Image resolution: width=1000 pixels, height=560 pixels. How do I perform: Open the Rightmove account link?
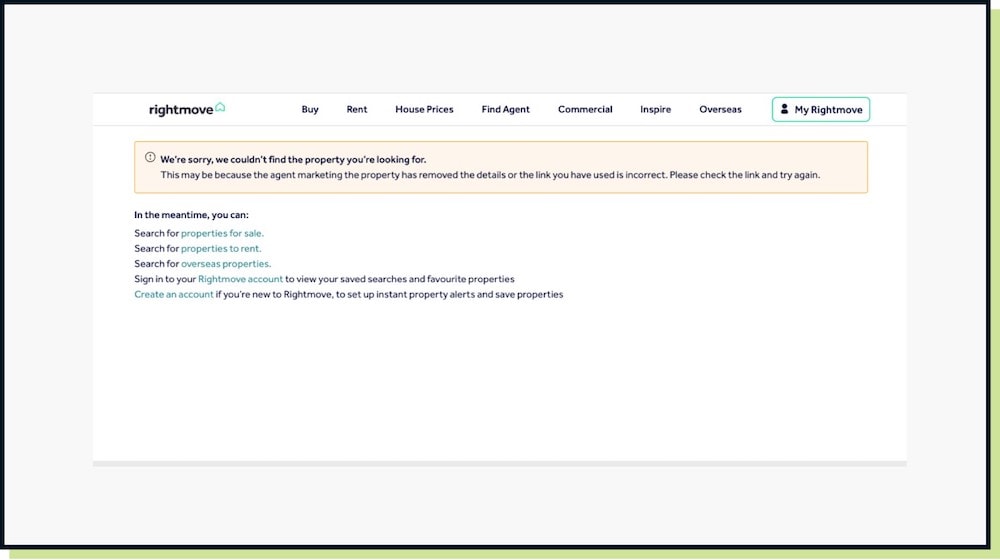(x=240, y=279)
